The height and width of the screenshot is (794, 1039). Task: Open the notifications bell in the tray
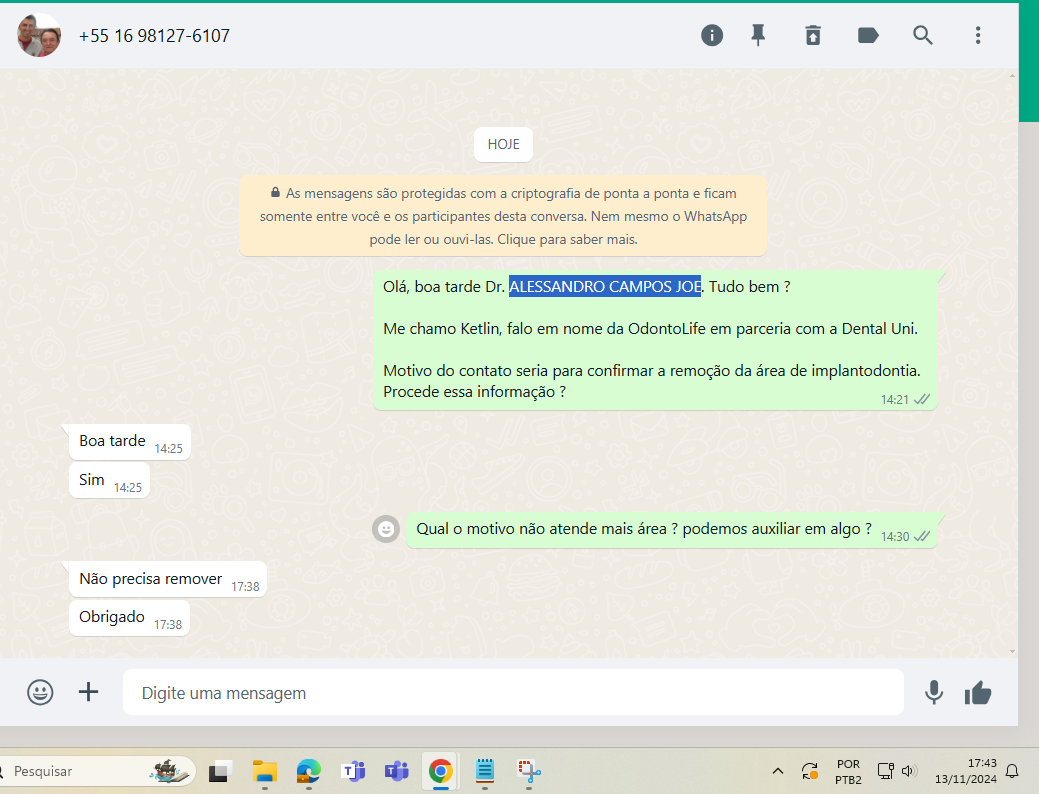point(1012,771)
